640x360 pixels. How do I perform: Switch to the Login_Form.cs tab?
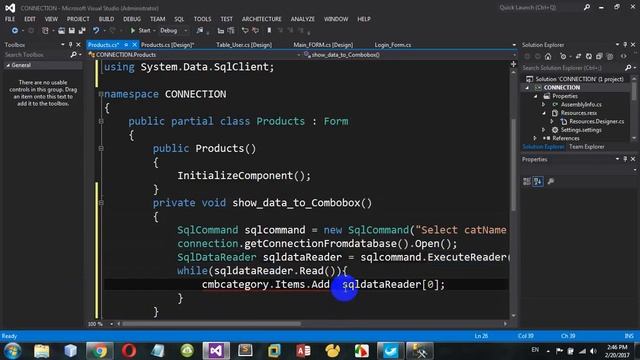[x=393, y=45]
